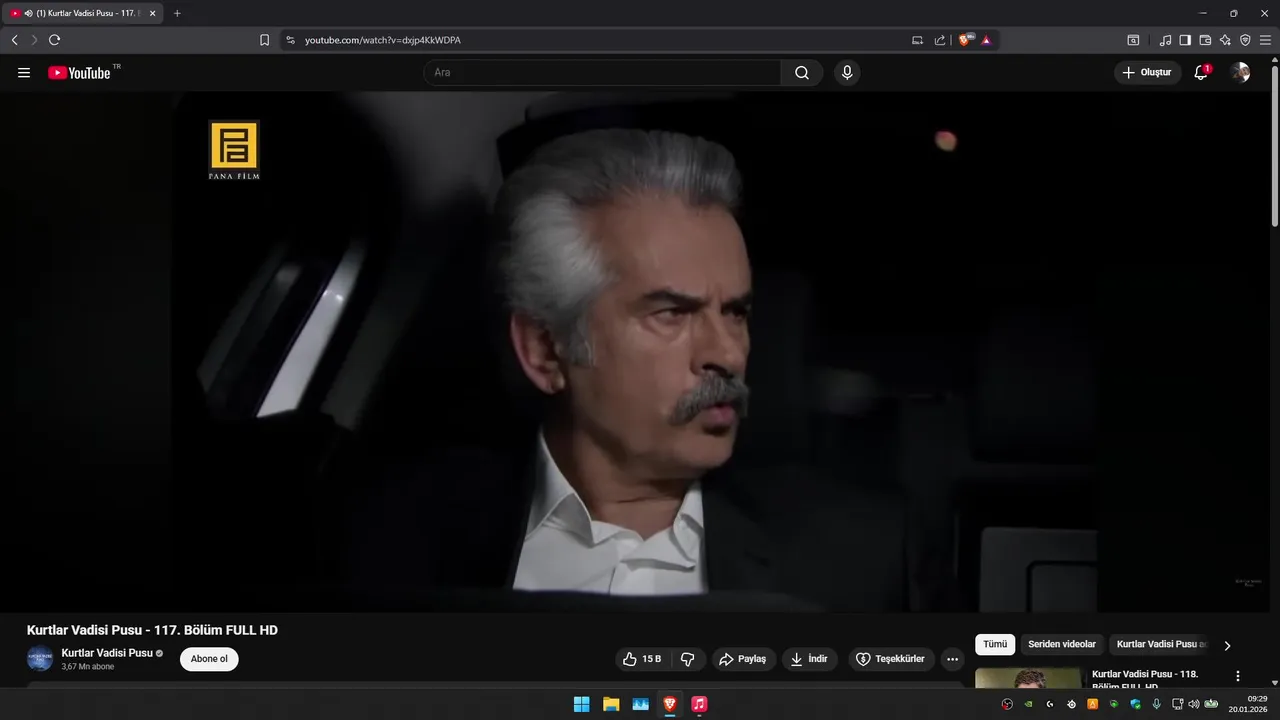Open the browser main menu
This screenshot has height=720, width=1280.
[x=1265, y=40]
